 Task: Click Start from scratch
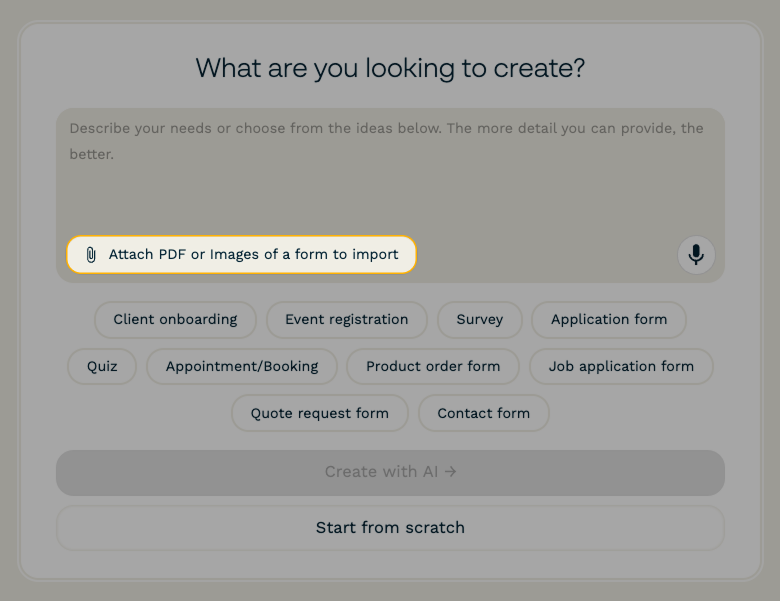[390, 528]
